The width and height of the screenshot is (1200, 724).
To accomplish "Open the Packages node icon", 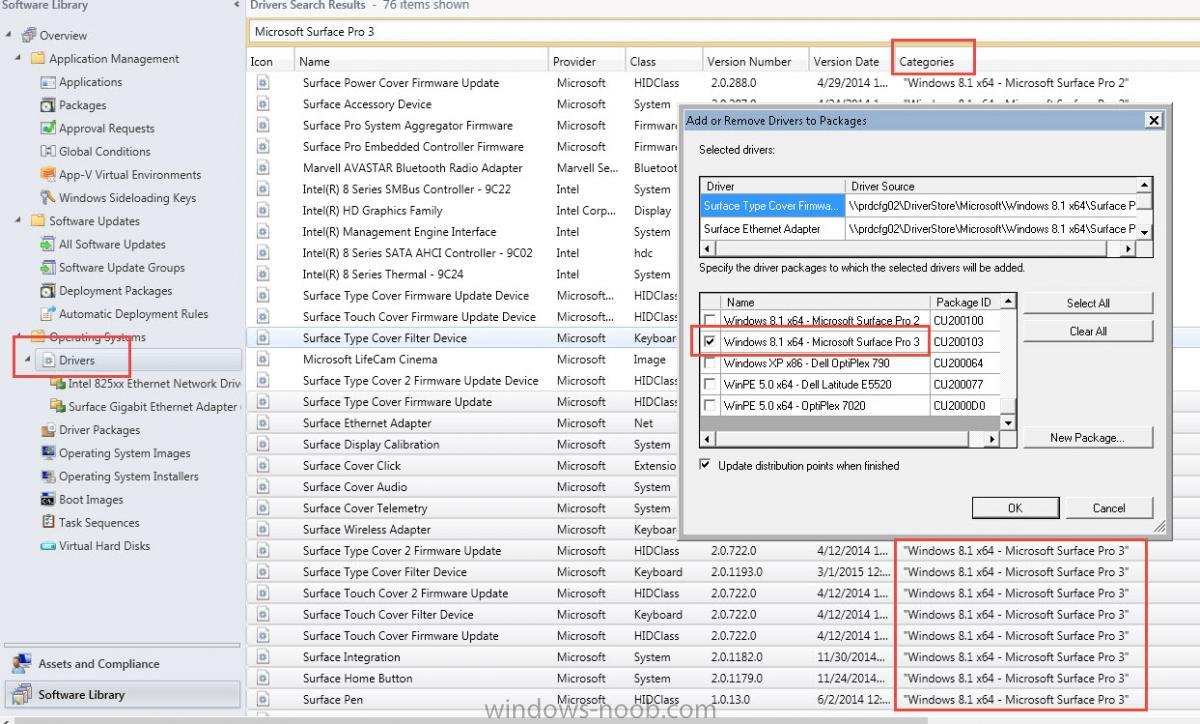I will tap(48, 105).
